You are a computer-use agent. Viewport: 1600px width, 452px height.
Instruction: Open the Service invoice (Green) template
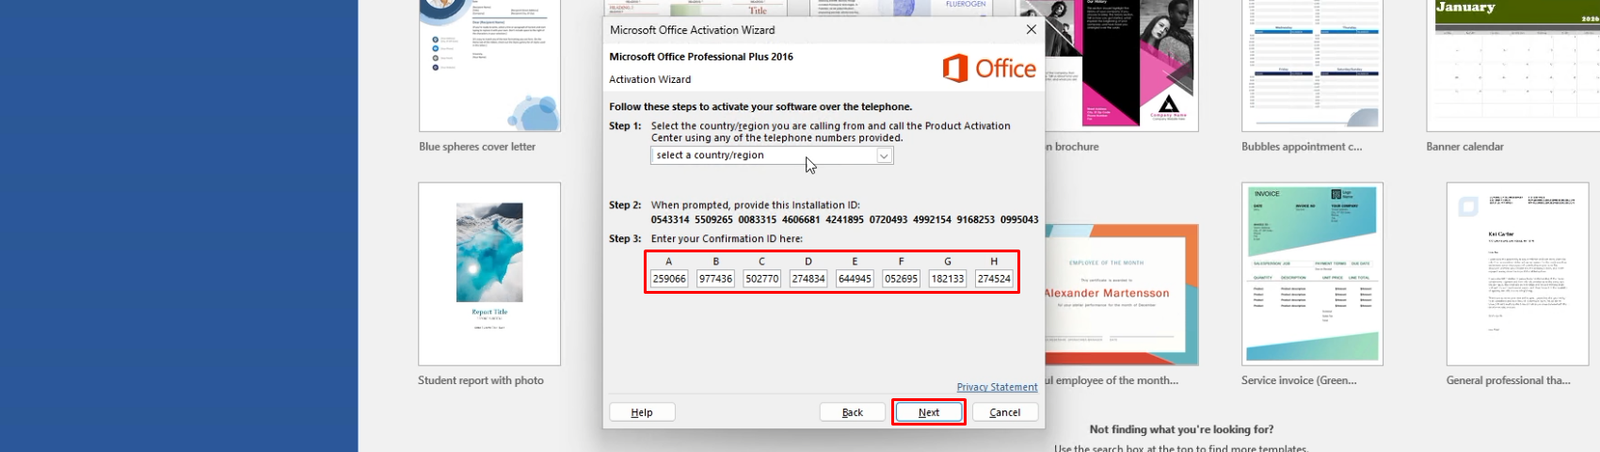click(1312, 274)
